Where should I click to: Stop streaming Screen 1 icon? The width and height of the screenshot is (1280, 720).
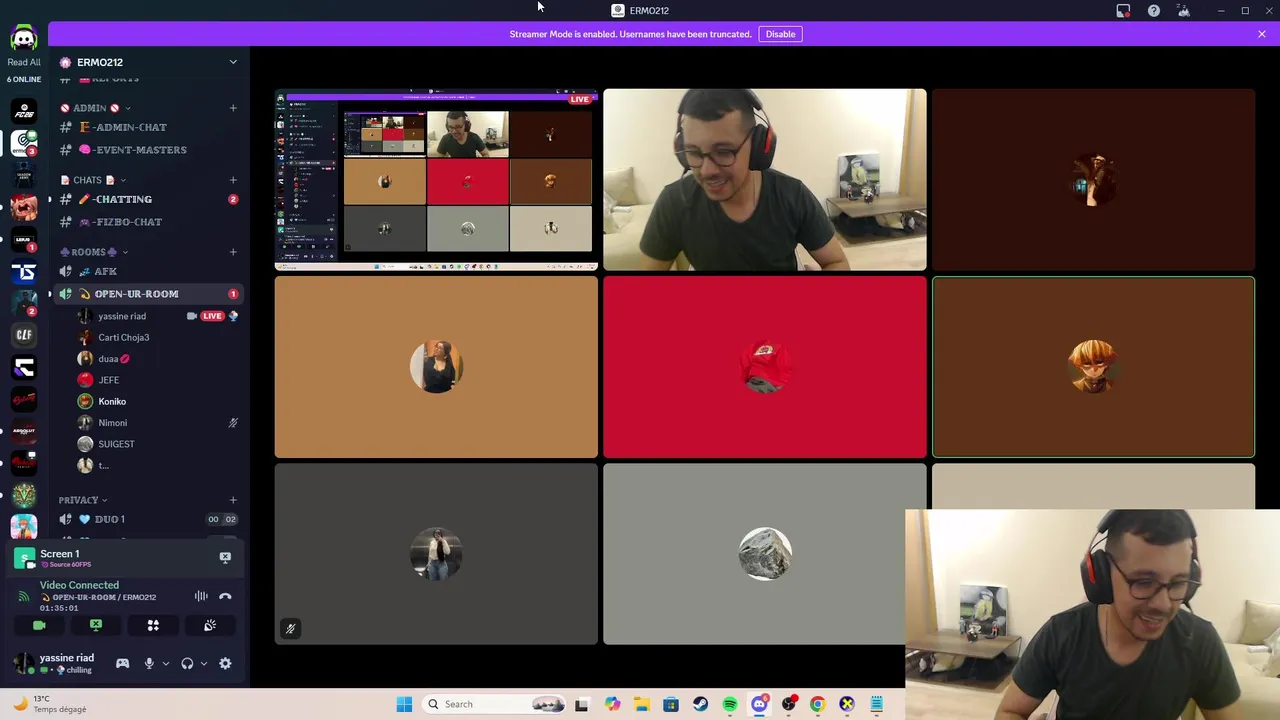pos(225,557)
